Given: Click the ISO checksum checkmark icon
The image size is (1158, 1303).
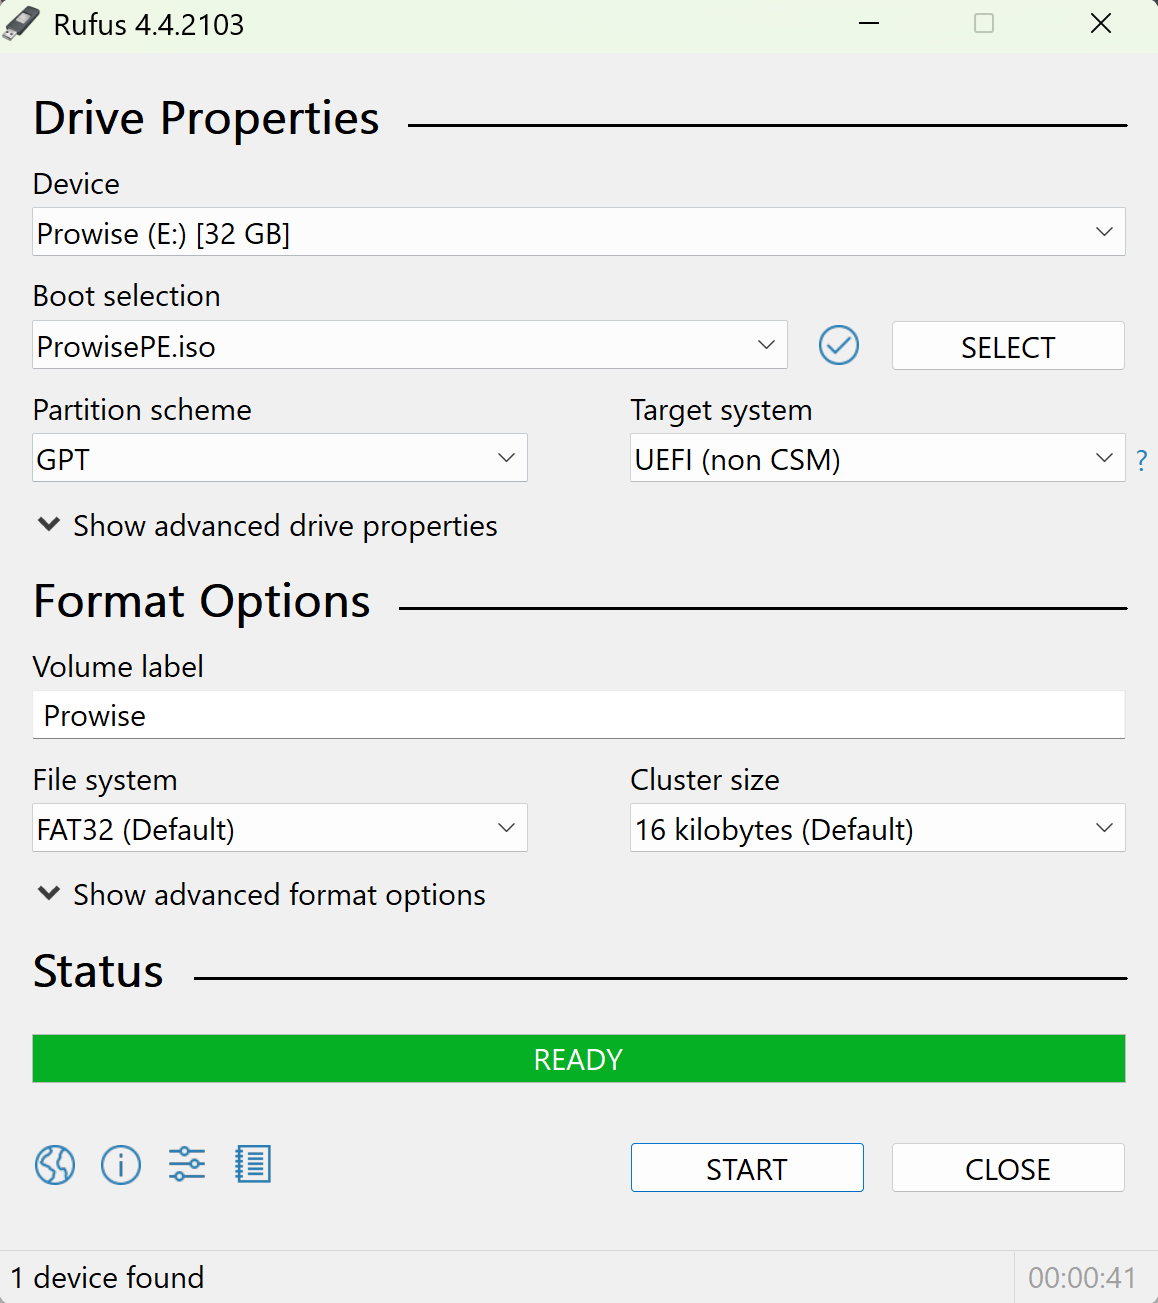Looking at the screenshot, I should tap(839, 346).
